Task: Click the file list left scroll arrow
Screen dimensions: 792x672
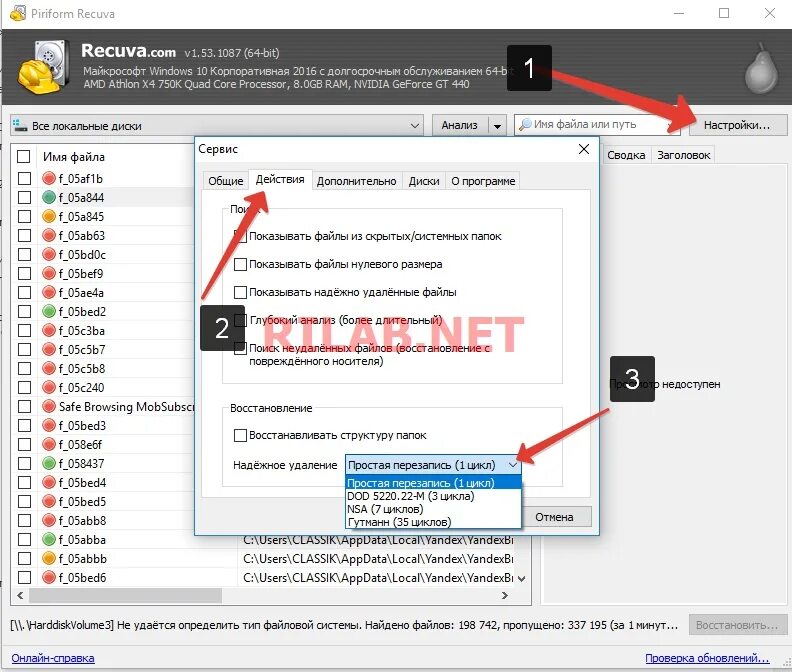Action: click(20, 596)
